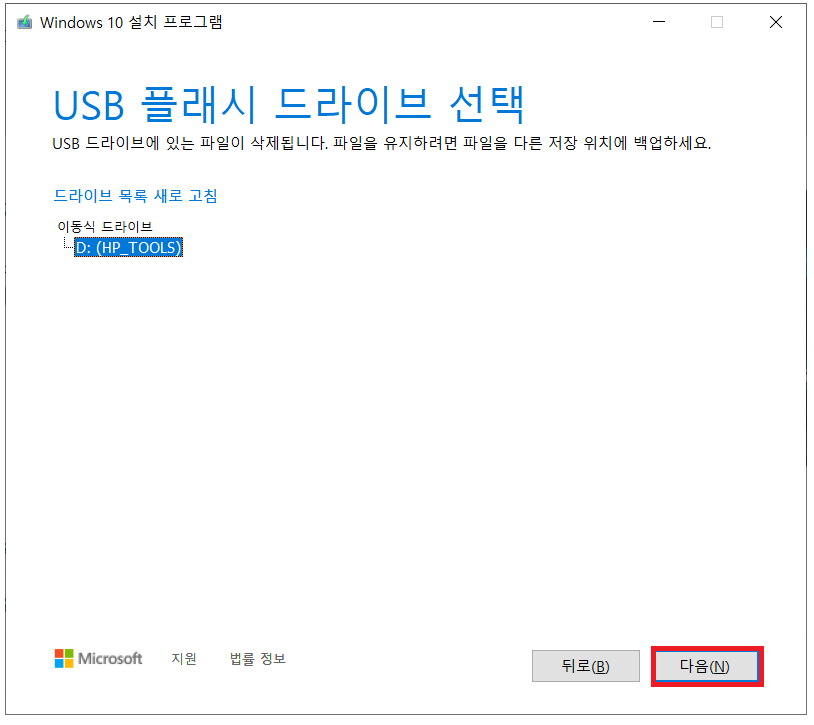Select the 이동식 드라이브 tree node

coord(104,226)
